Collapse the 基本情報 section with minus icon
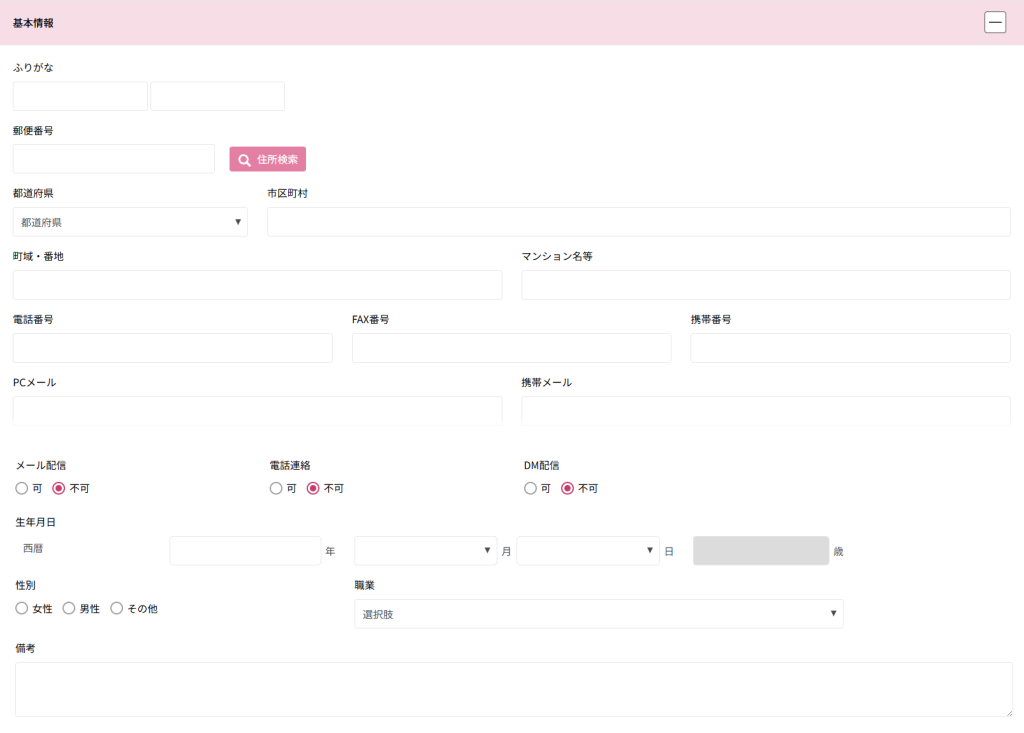Image resolution: width=1024 pixels, height=733 pixels. (x=995, y=22)
